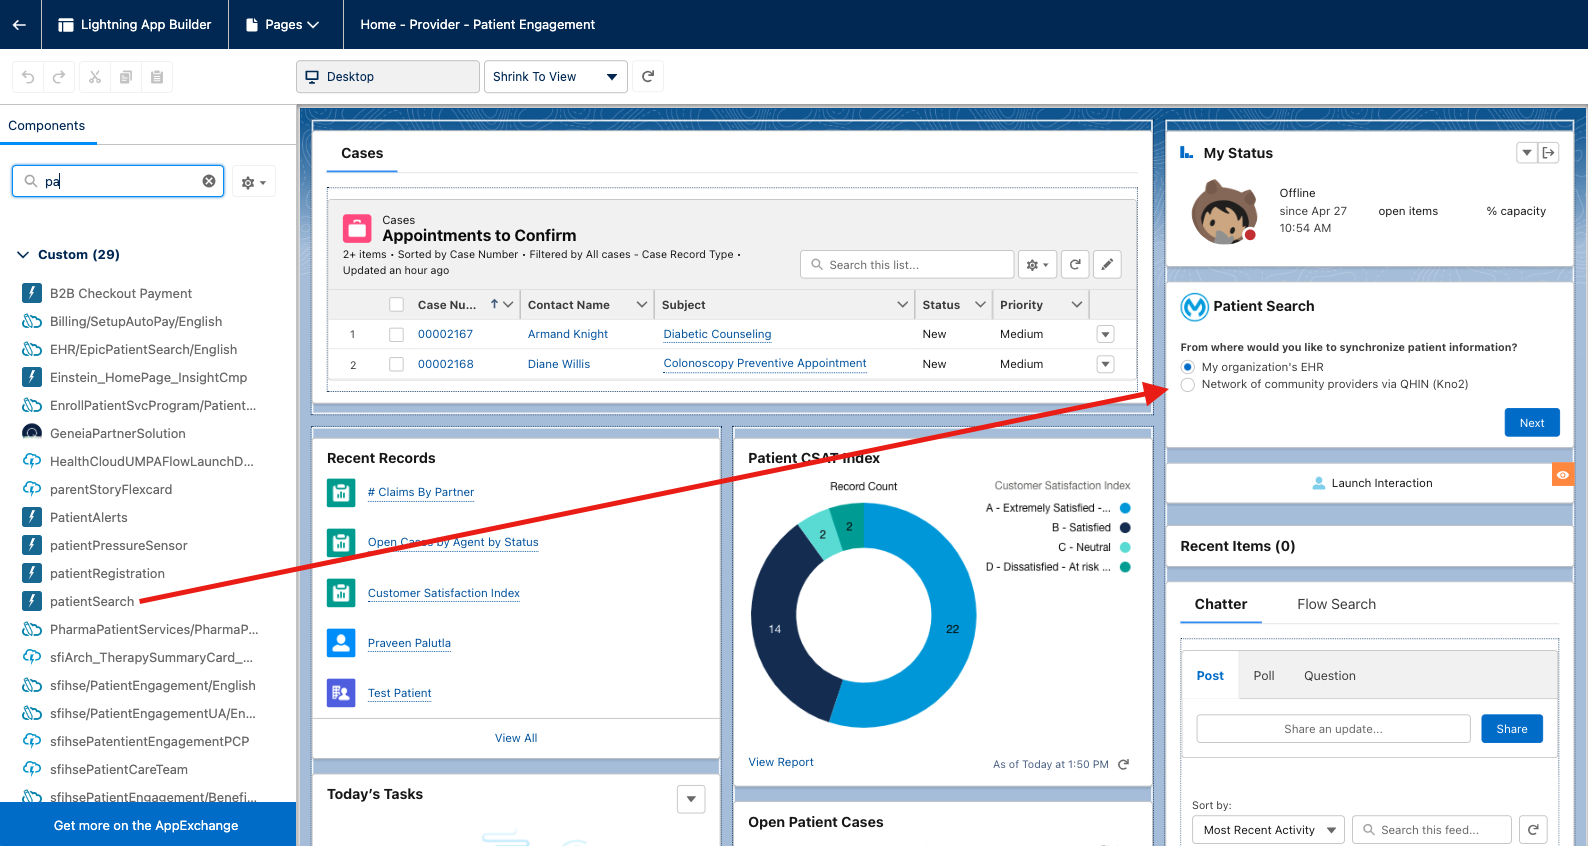Click Get more on the AppExchange

click(x=146, y=825)
